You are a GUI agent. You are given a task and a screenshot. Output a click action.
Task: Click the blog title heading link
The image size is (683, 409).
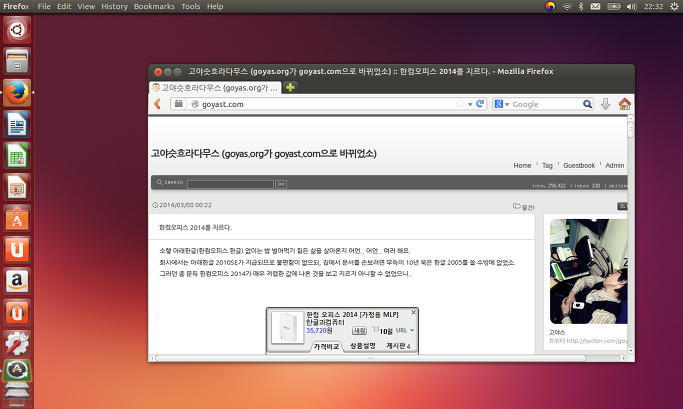pyautogui.click(x=264, y=154)
